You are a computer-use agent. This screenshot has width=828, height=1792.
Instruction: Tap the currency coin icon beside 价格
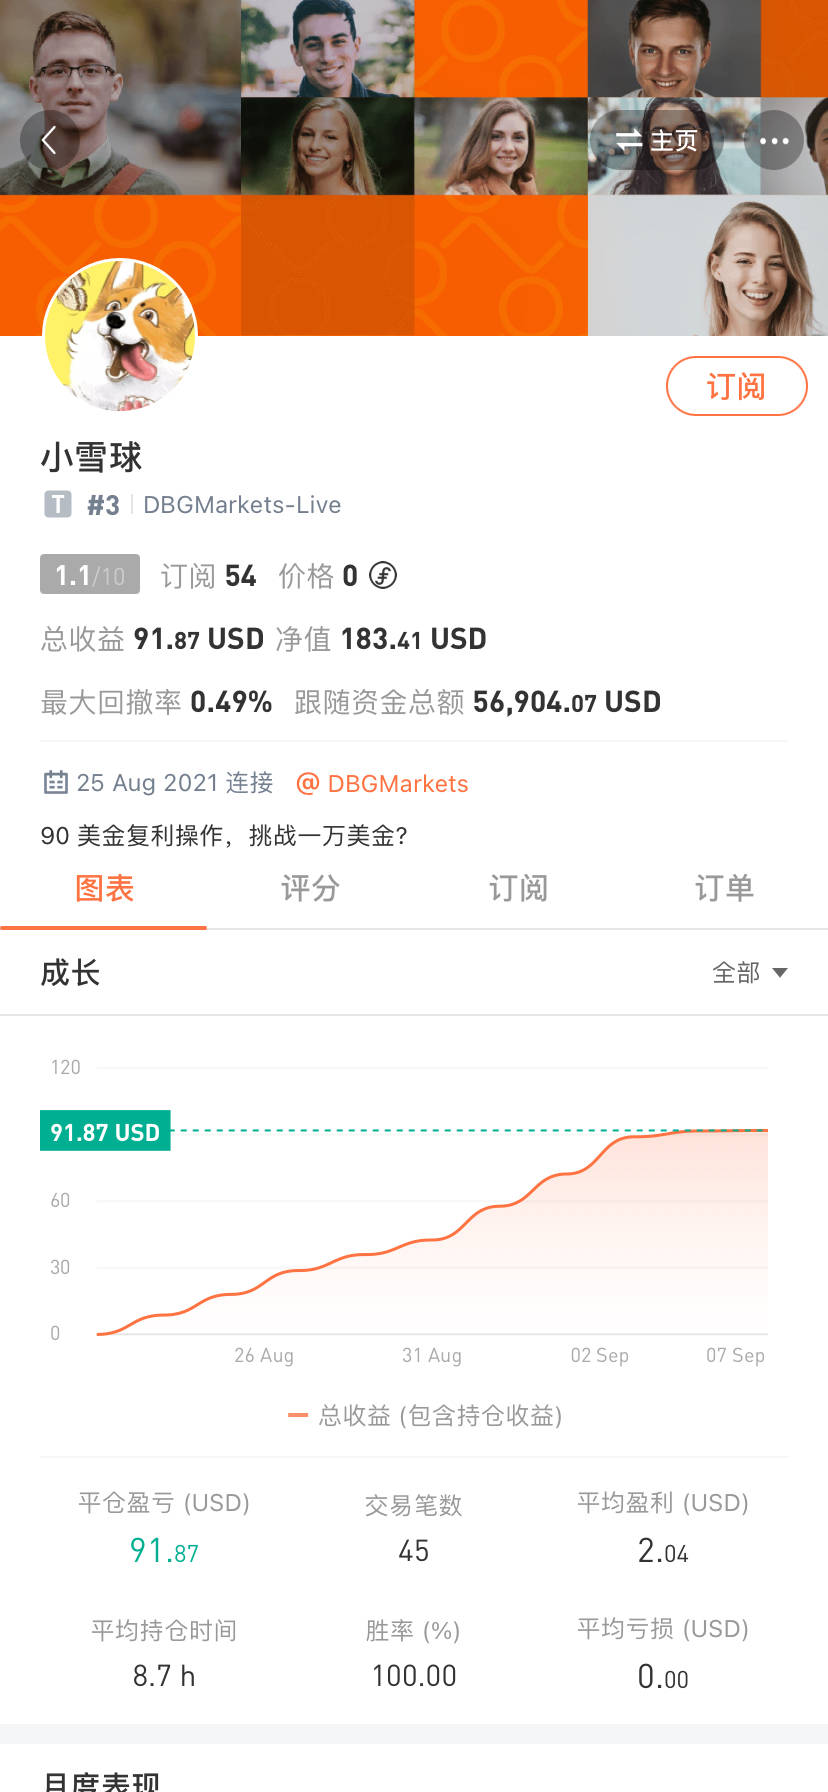point(383,575)
